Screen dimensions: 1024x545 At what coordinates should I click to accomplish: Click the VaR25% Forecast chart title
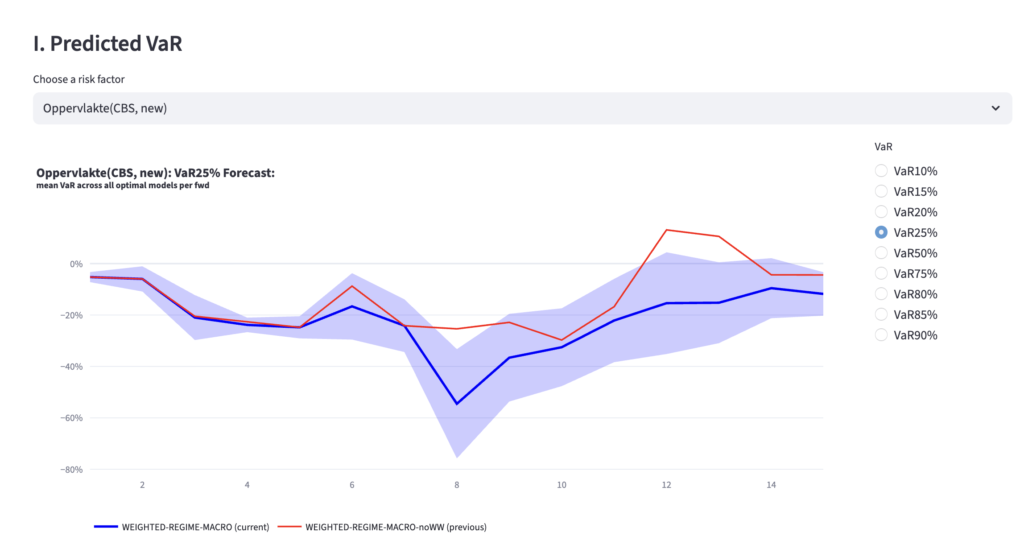pos(155,173)
